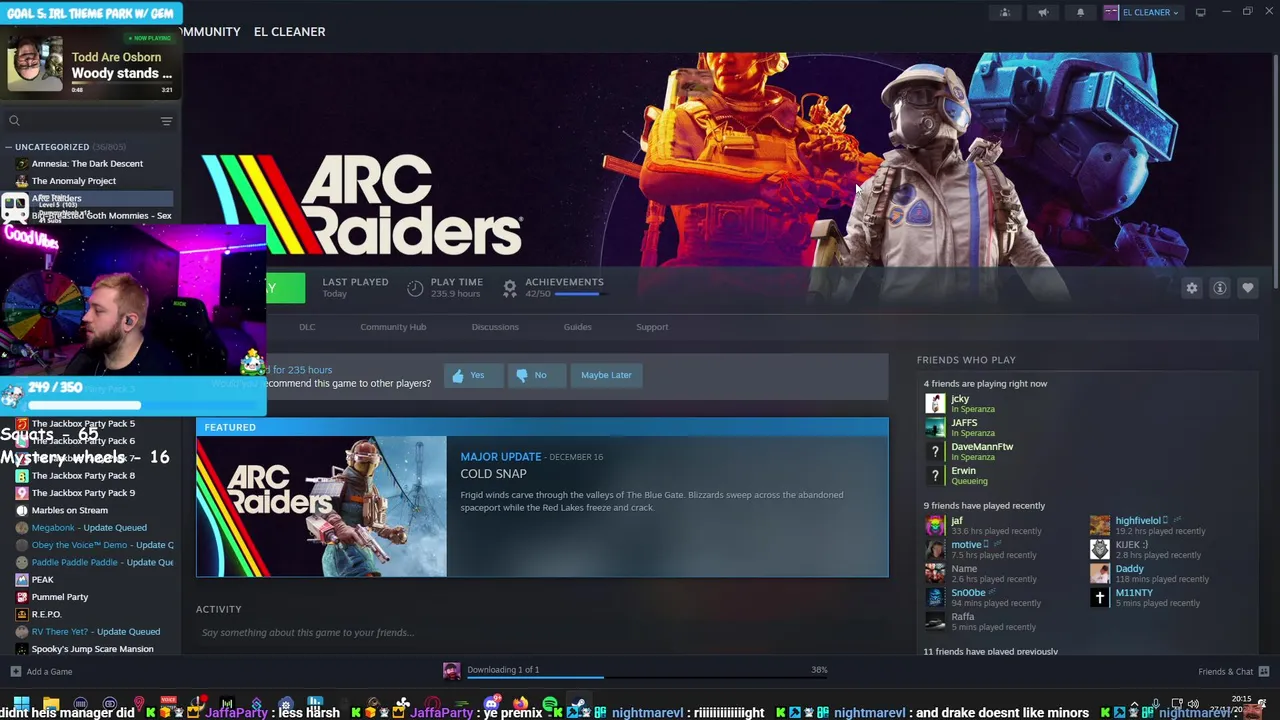Click the library search magnifier icon
The height and width of the screenshot is (720, 1280).
(x=14, y=121)
